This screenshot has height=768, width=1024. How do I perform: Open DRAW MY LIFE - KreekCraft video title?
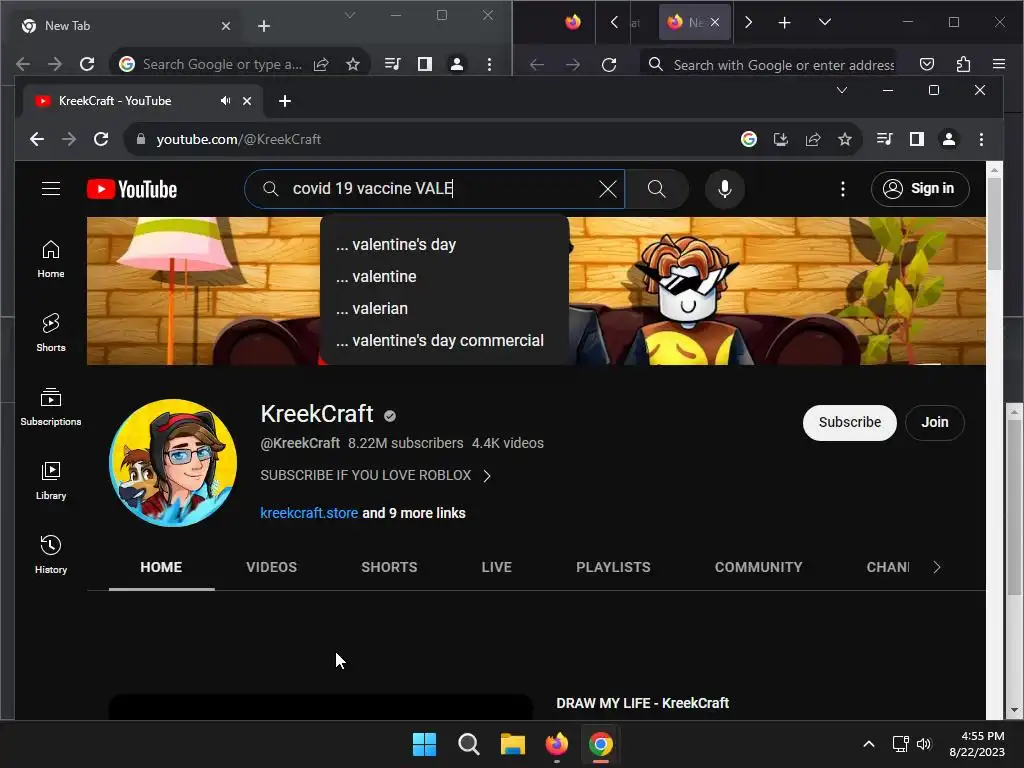pos(642,703)
